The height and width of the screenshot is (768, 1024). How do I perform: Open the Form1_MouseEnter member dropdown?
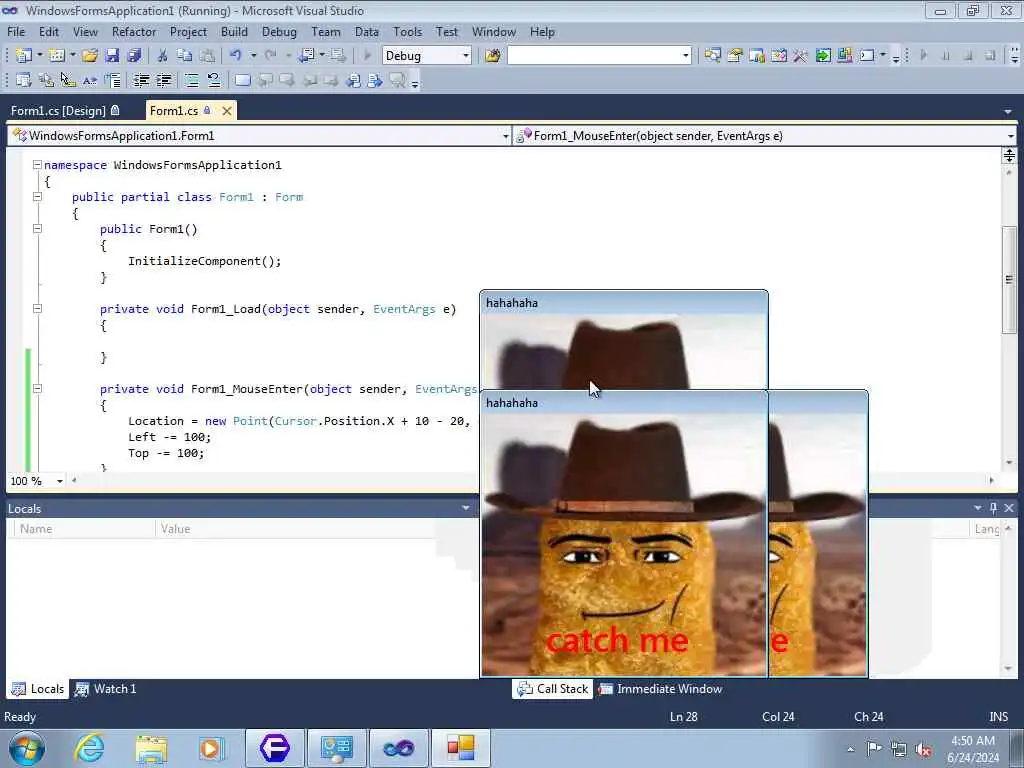(x=1011, y=136)
